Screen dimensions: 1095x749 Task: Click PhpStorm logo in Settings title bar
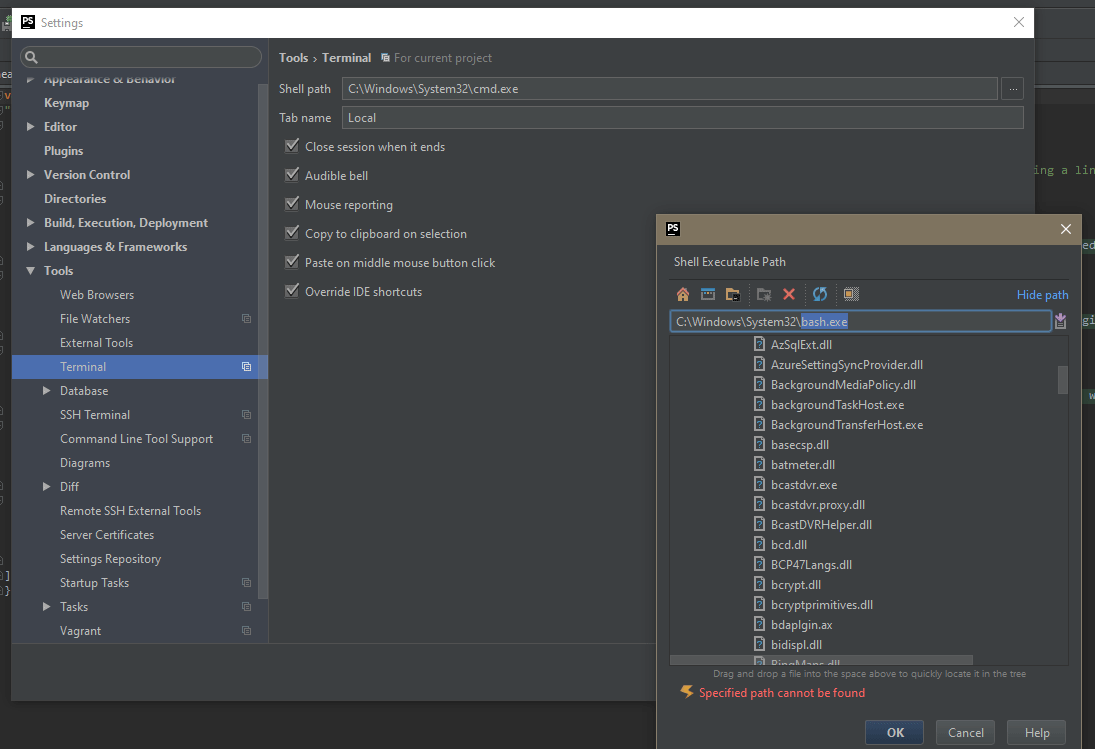coord(28,22)
